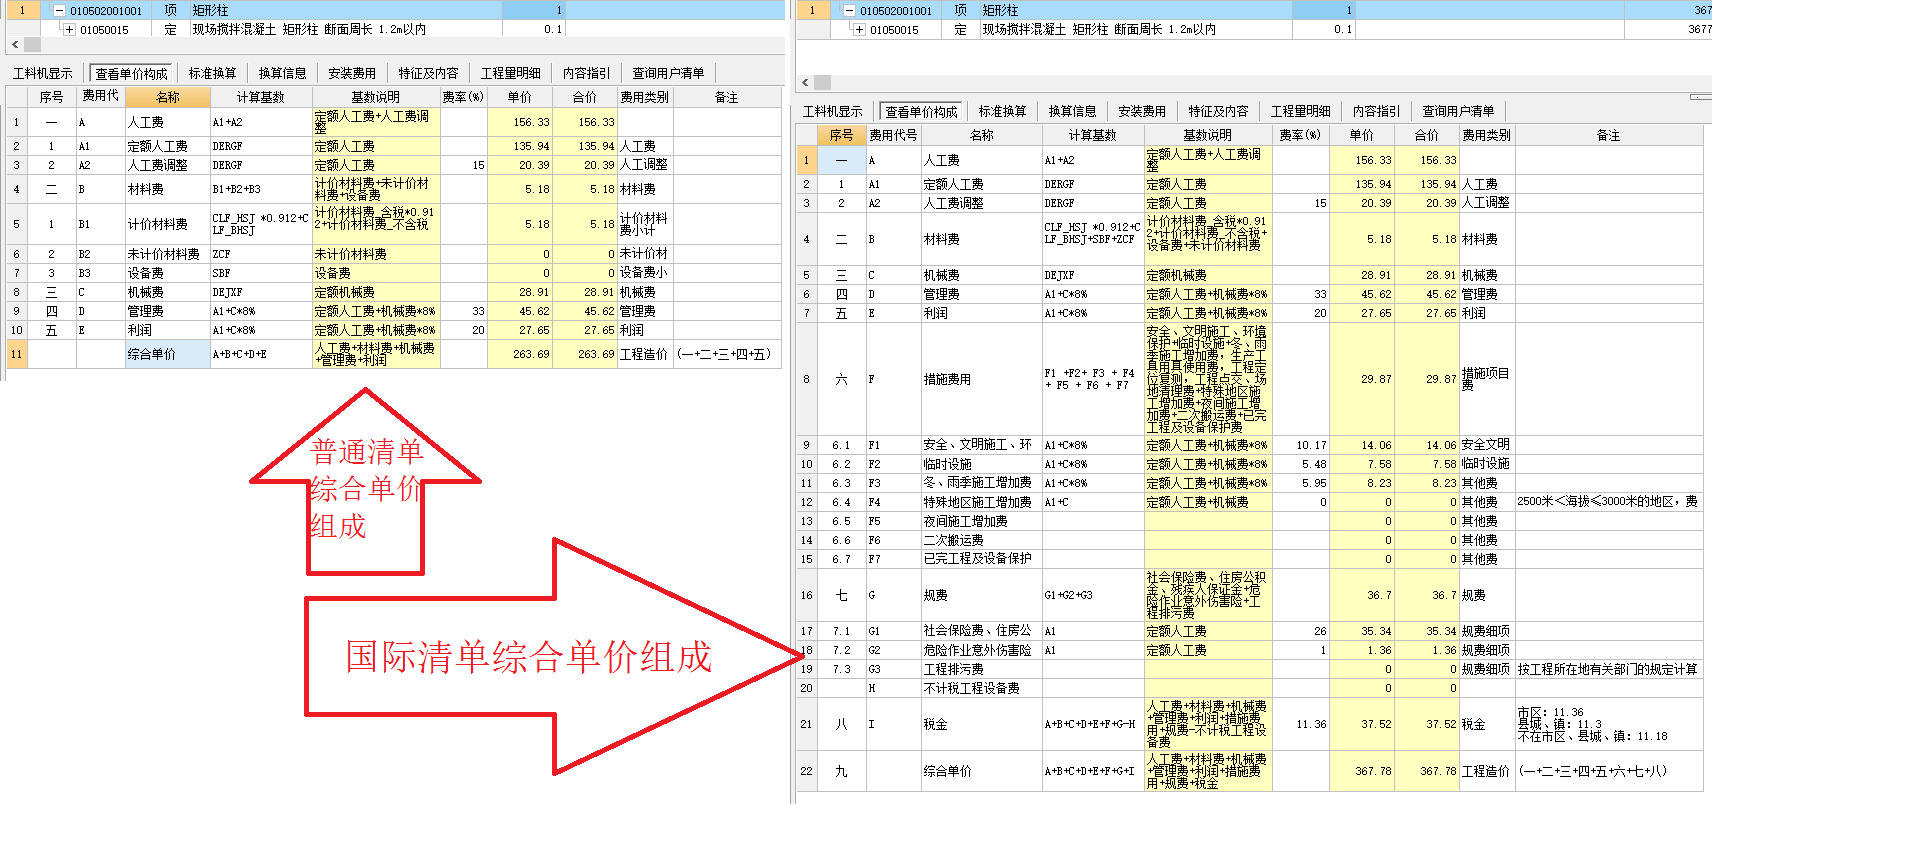This screenshot has width=1908, height=859.
Task: Click the 矩形柱 name cell in the left panel top row
Action: (x=346, y=11)
